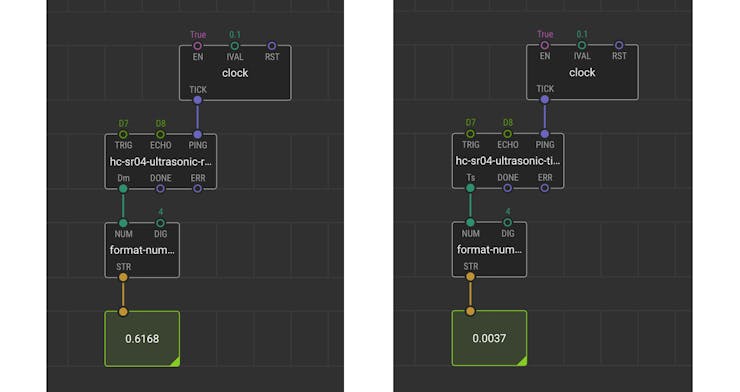This screenshot has width=740, height=392.
Task: Select the DIG pin on left format-number node
Action: click(160, 223)
